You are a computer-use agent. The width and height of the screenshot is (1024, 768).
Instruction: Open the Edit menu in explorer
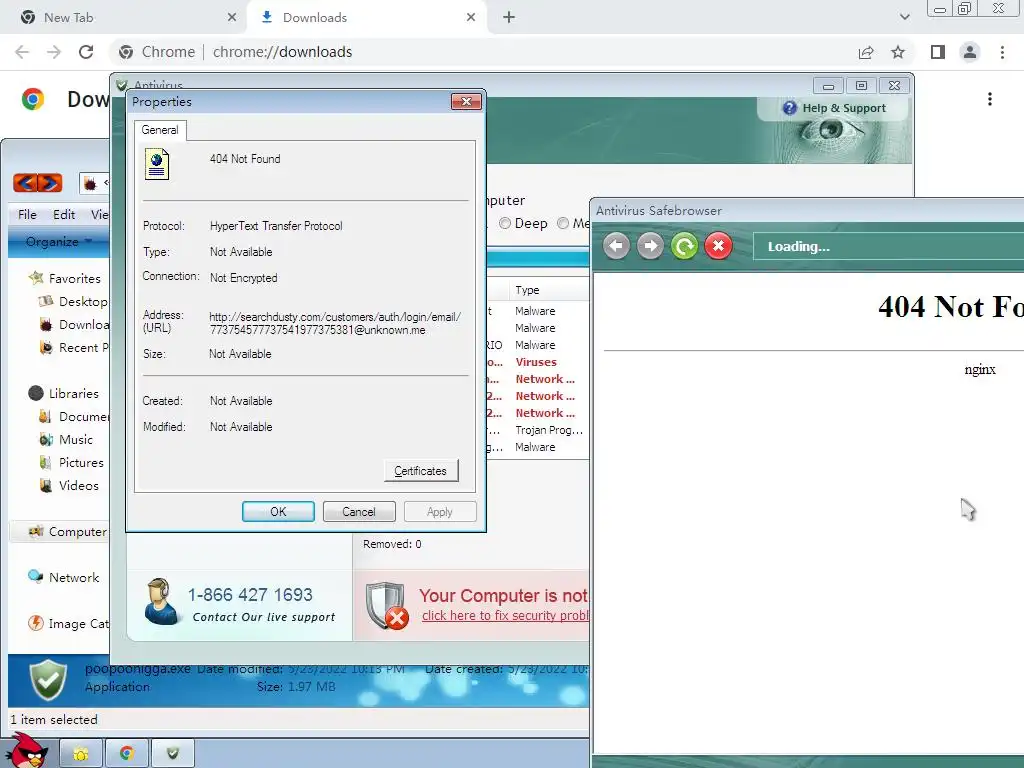[x=64, y=215]
